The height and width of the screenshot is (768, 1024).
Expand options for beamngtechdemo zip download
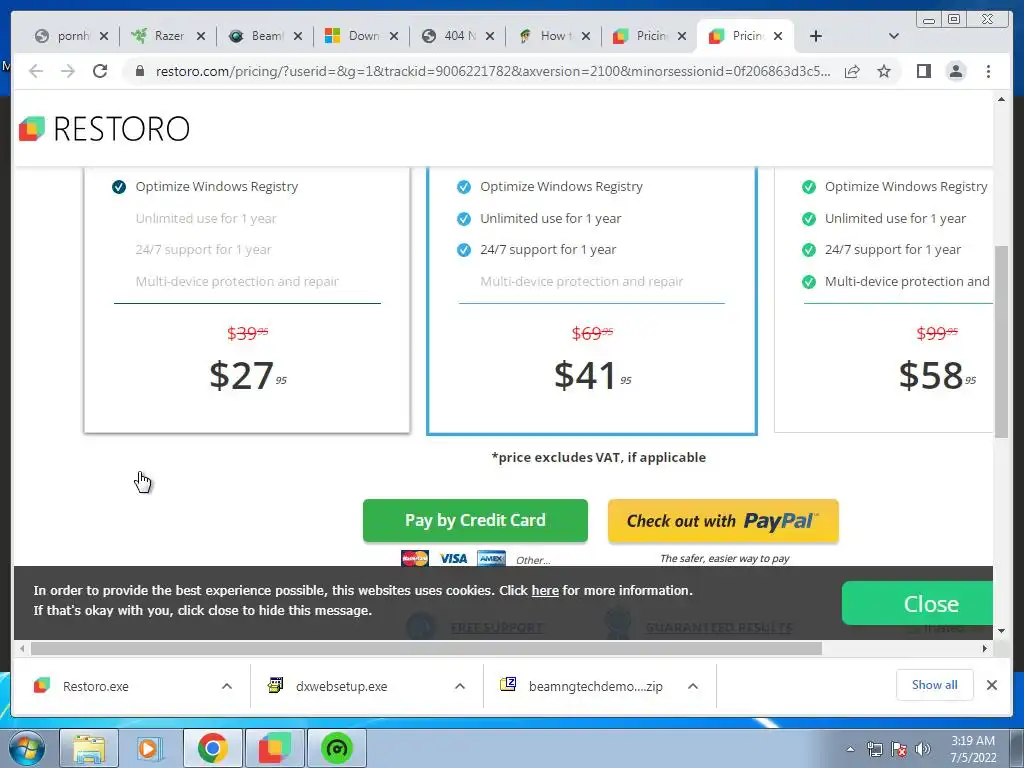point(693,686)
